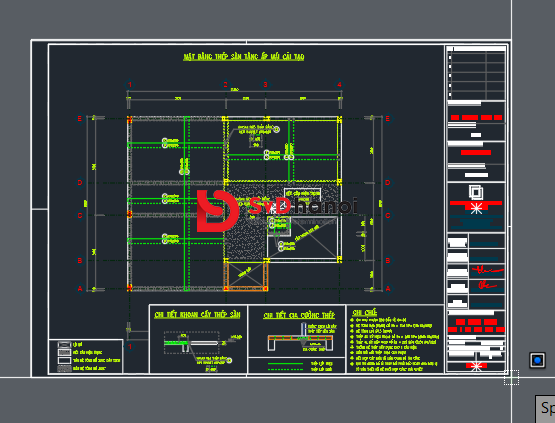Select the orange crossed rectangle on the plan

point(246,275)
